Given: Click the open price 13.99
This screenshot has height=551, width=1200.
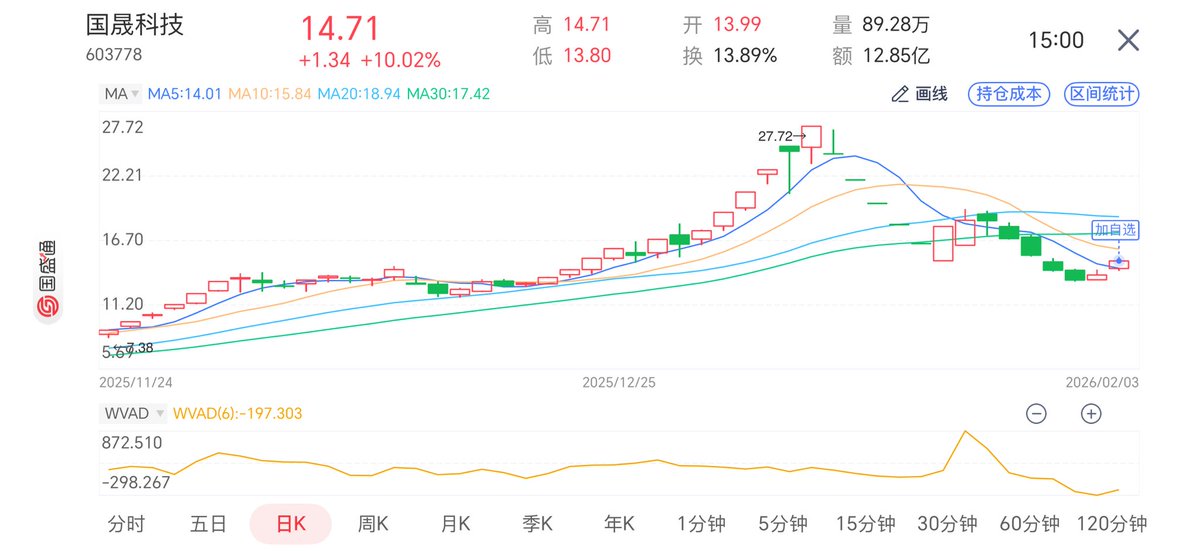Looking at the screenshot, I should click(x=737, y=24).
